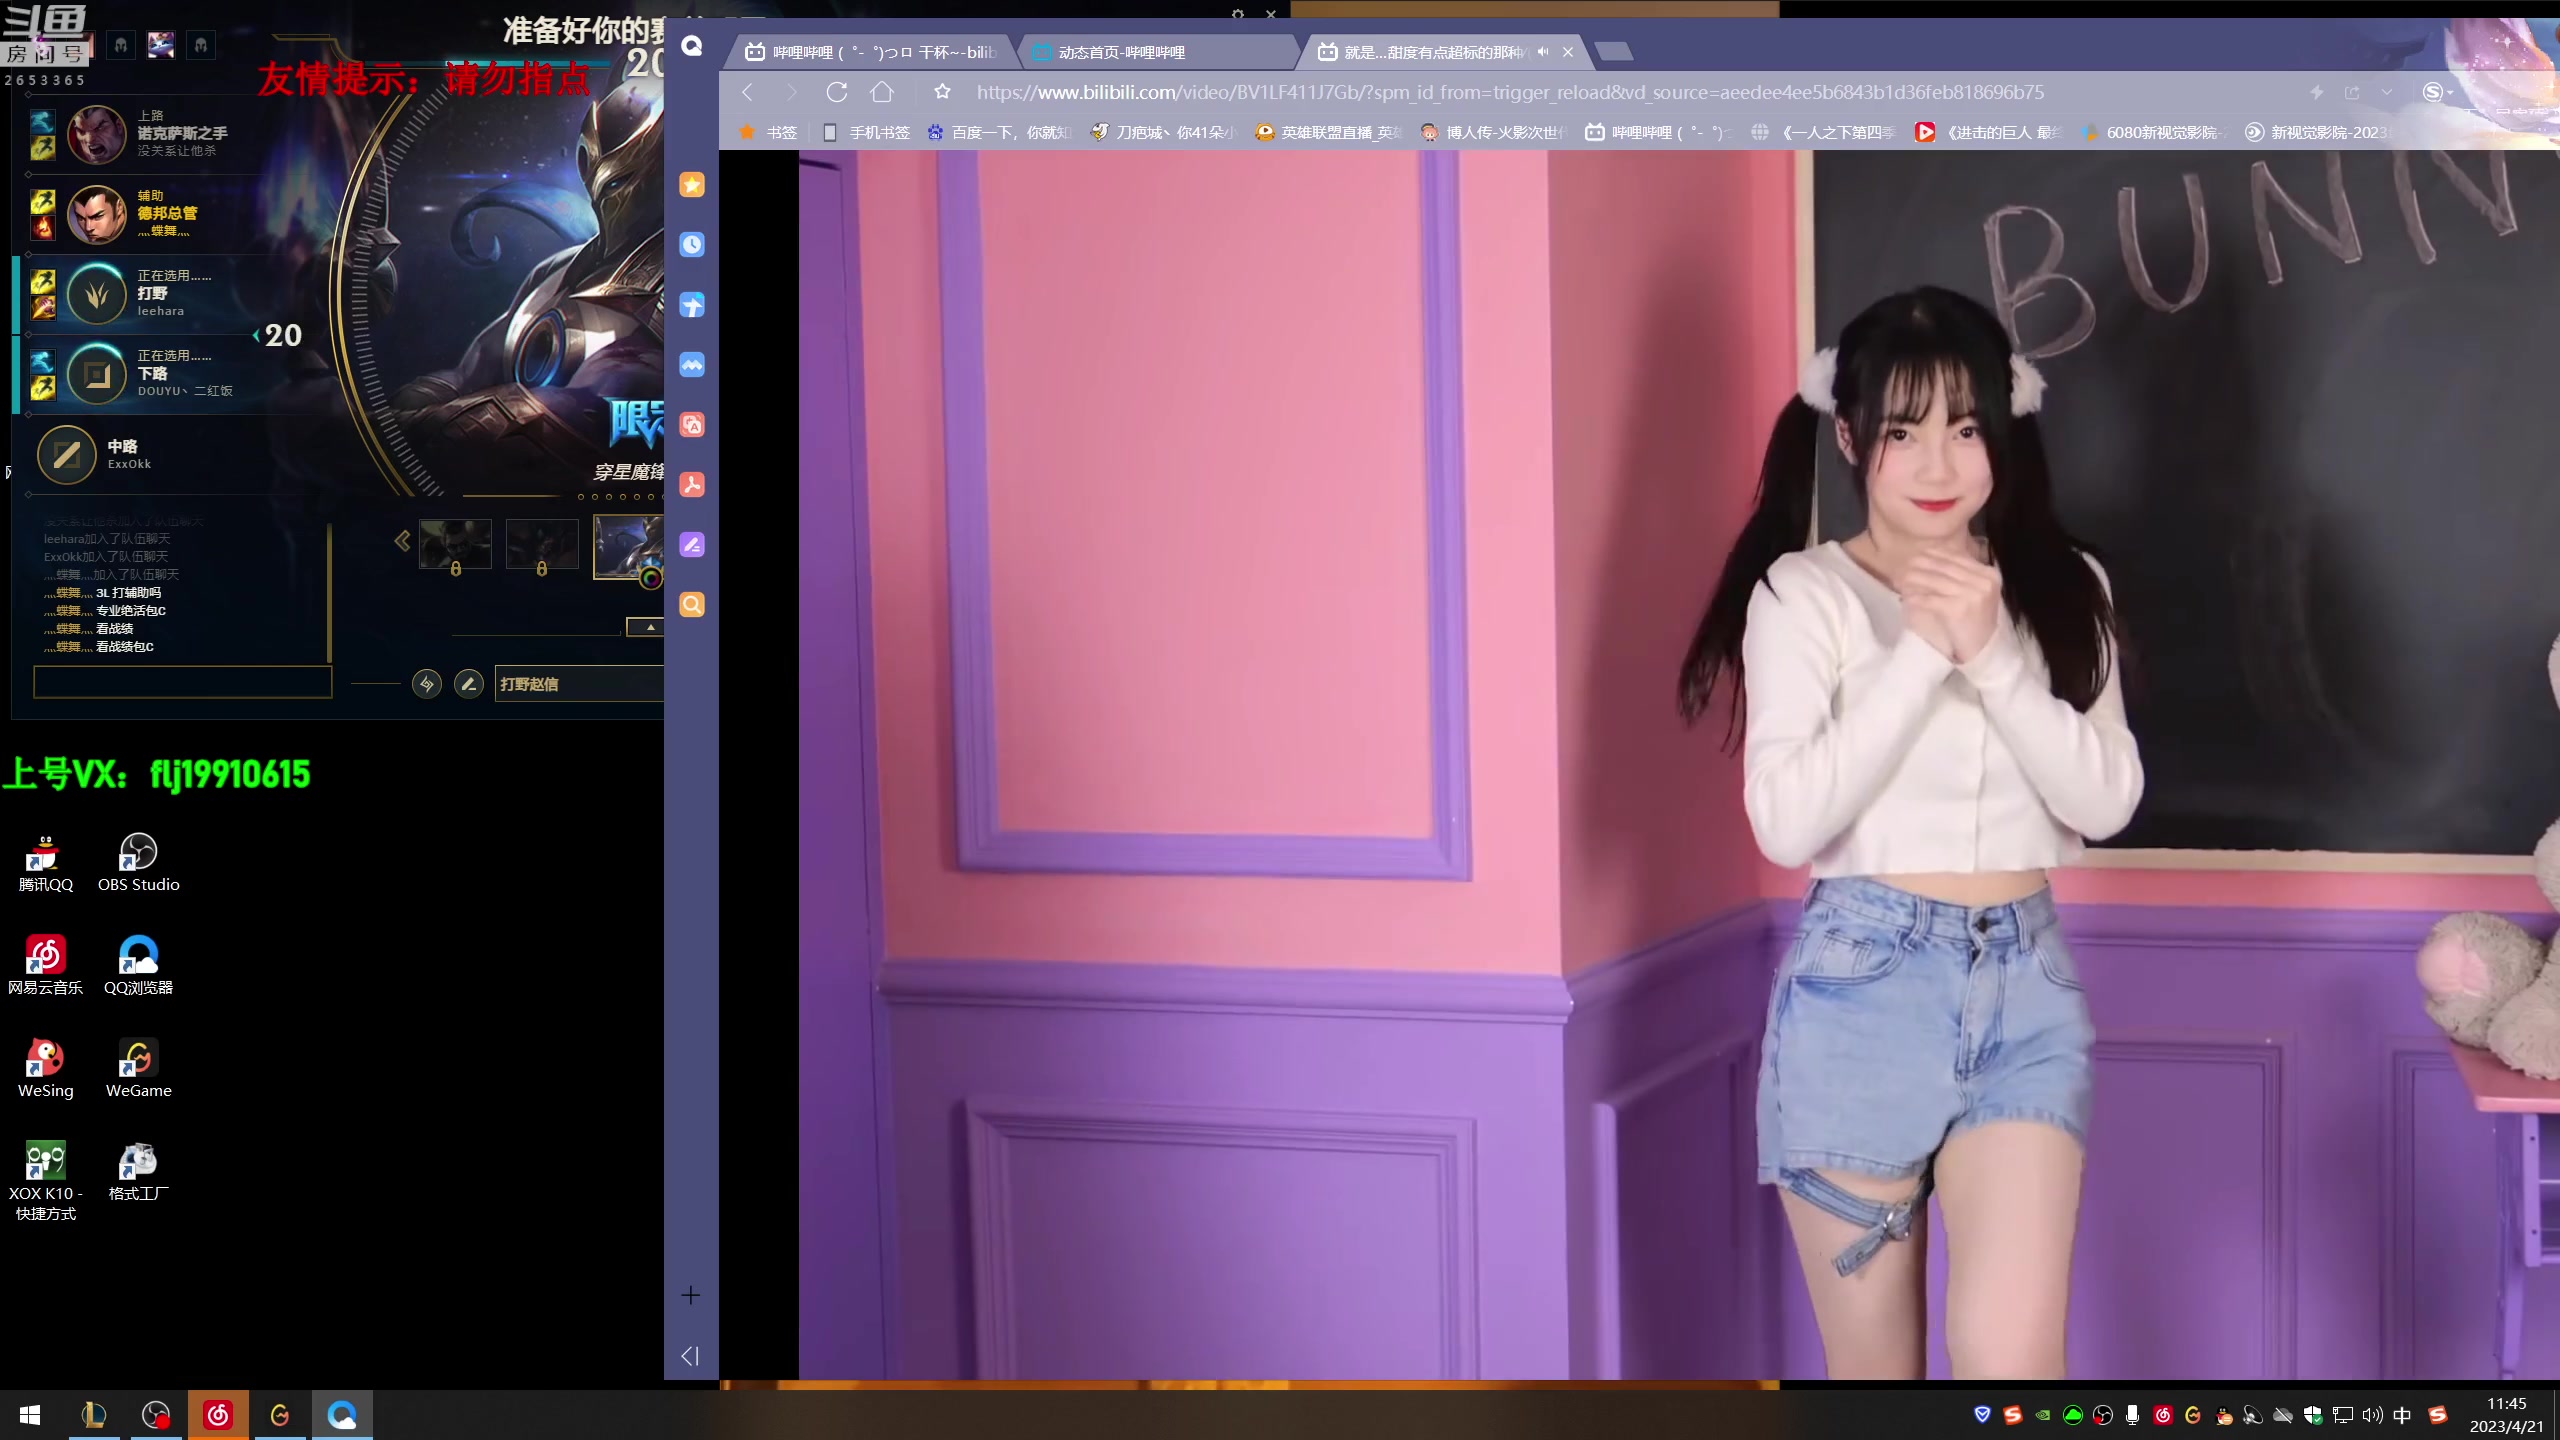Open the WeGame desktop shortcut
Screen dimensions: 2560x1440
139,1069
